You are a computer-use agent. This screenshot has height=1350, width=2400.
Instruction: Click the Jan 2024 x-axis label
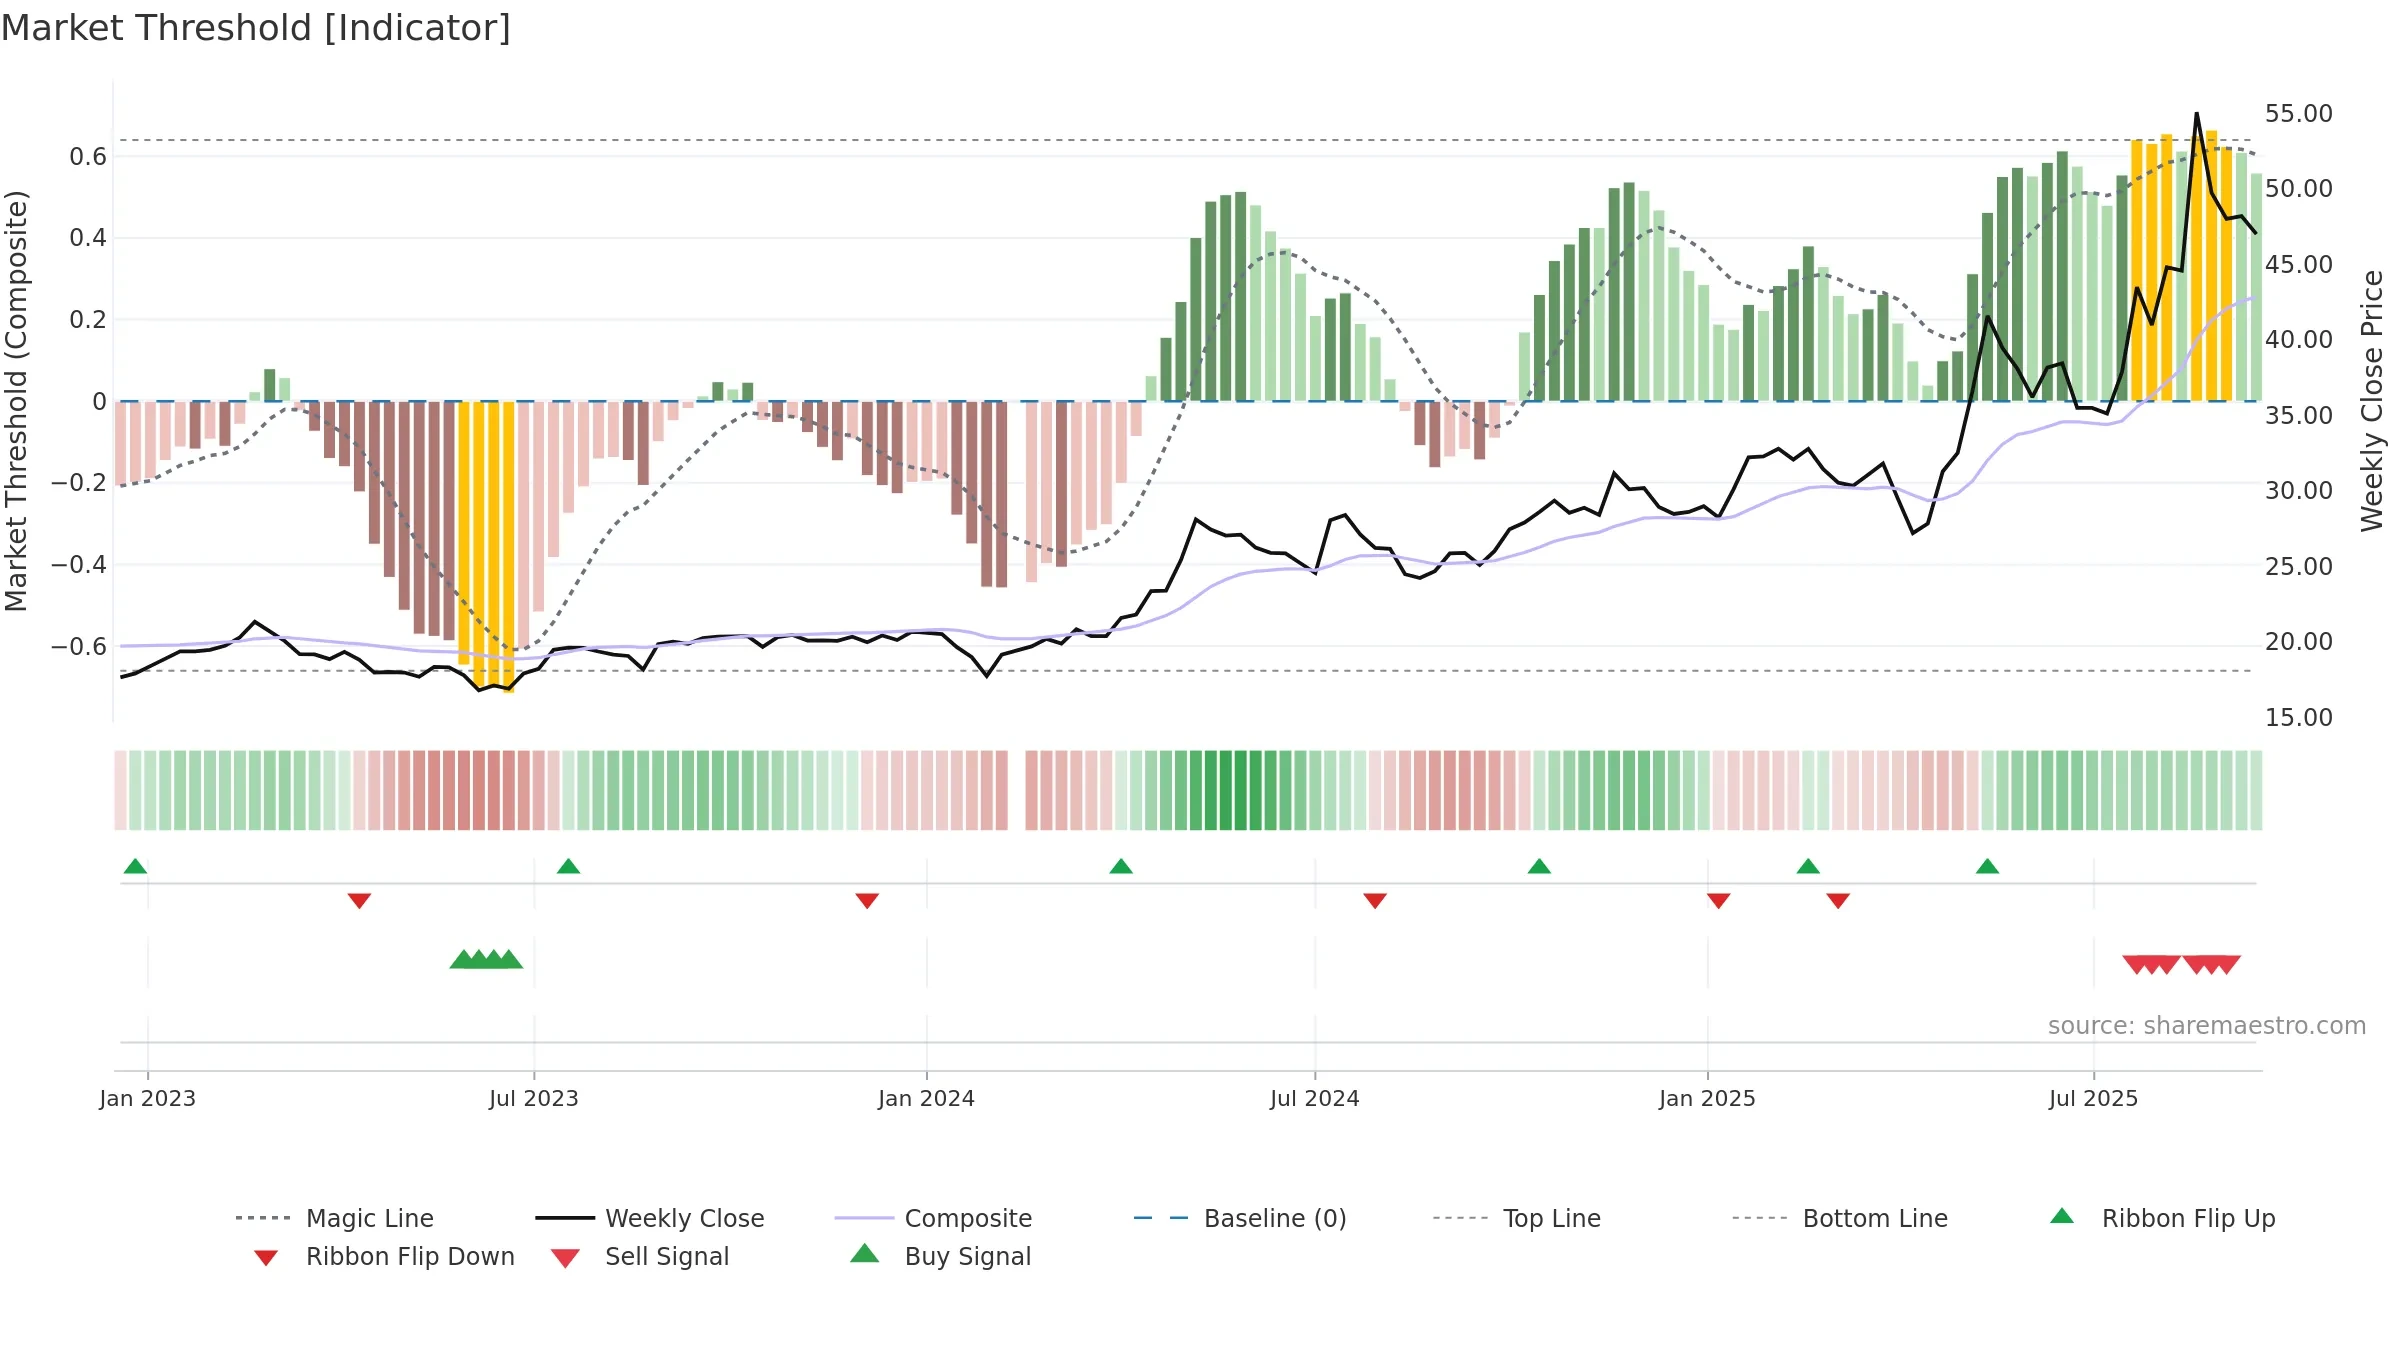click(x=927, y=1098)
